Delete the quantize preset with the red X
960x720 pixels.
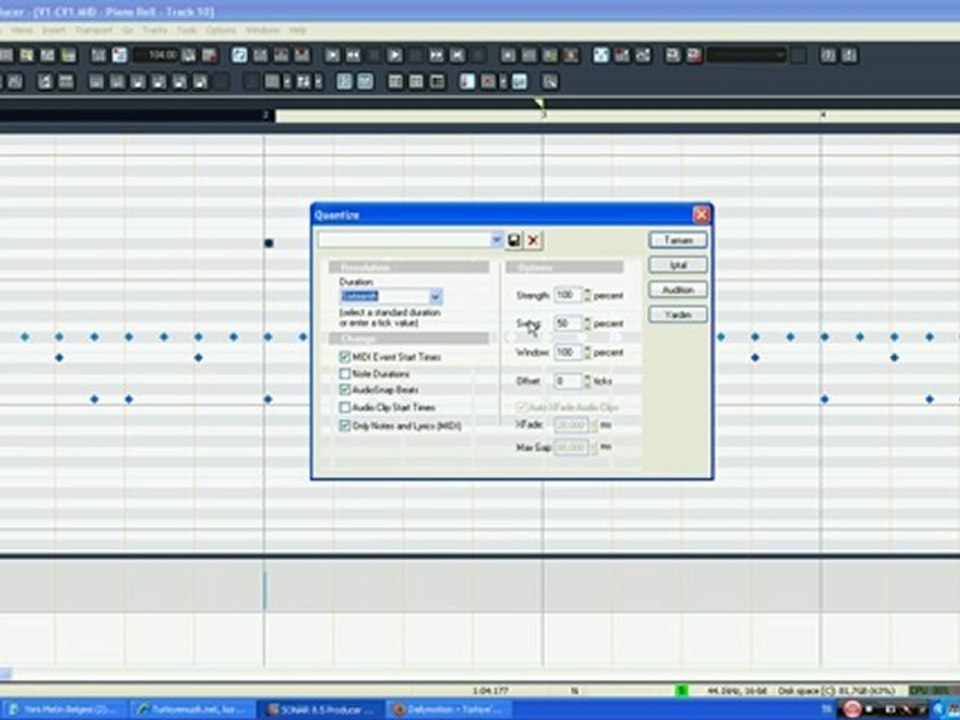coord(533,241)
